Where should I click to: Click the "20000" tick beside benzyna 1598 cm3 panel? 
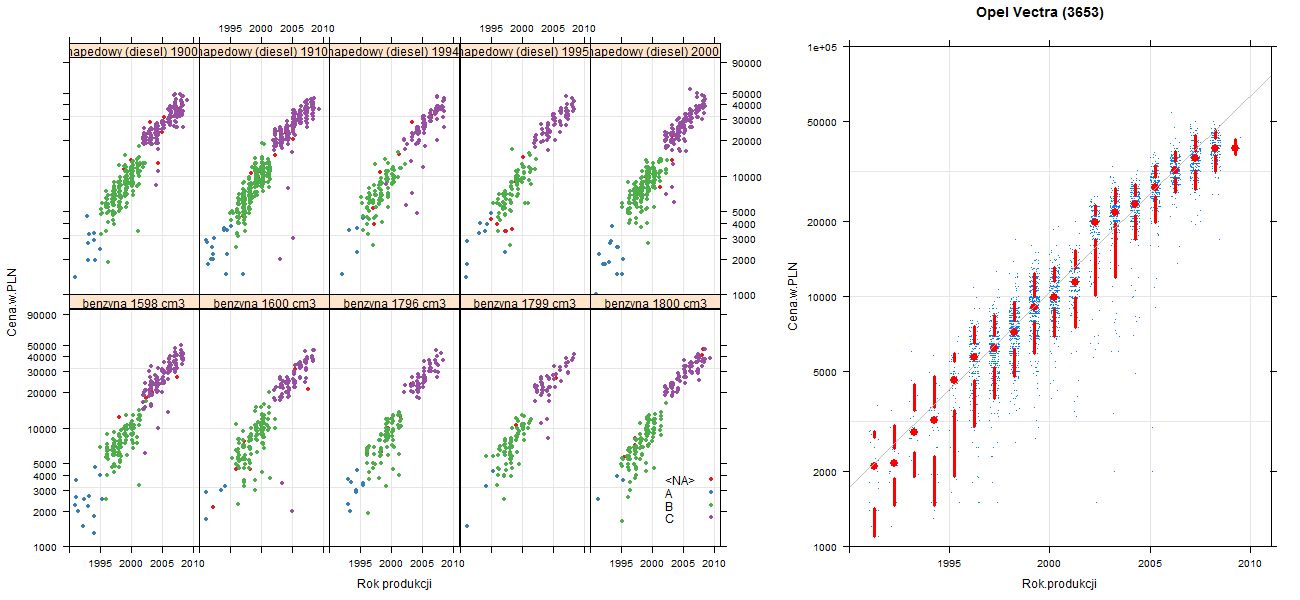(x=42, y=393)
